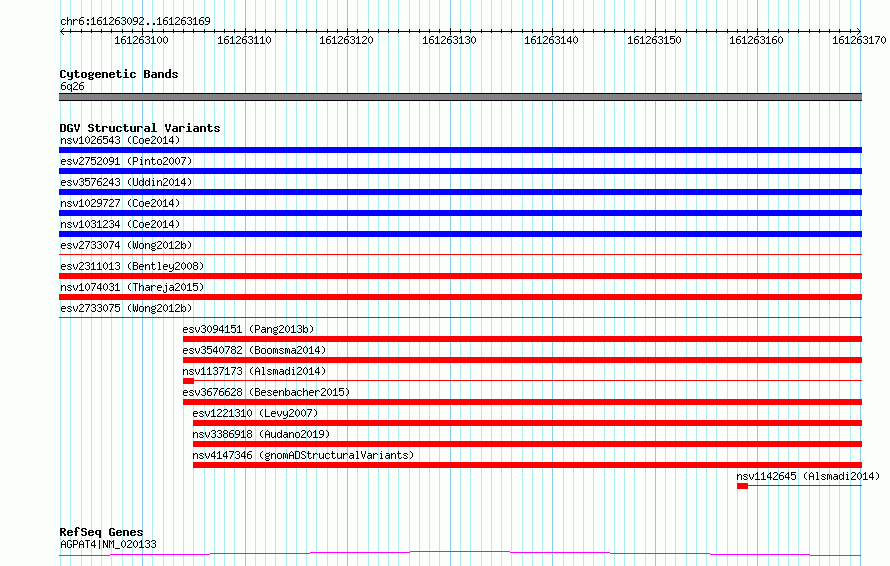Click the blue bar under nsv1031234

[460, 234]
